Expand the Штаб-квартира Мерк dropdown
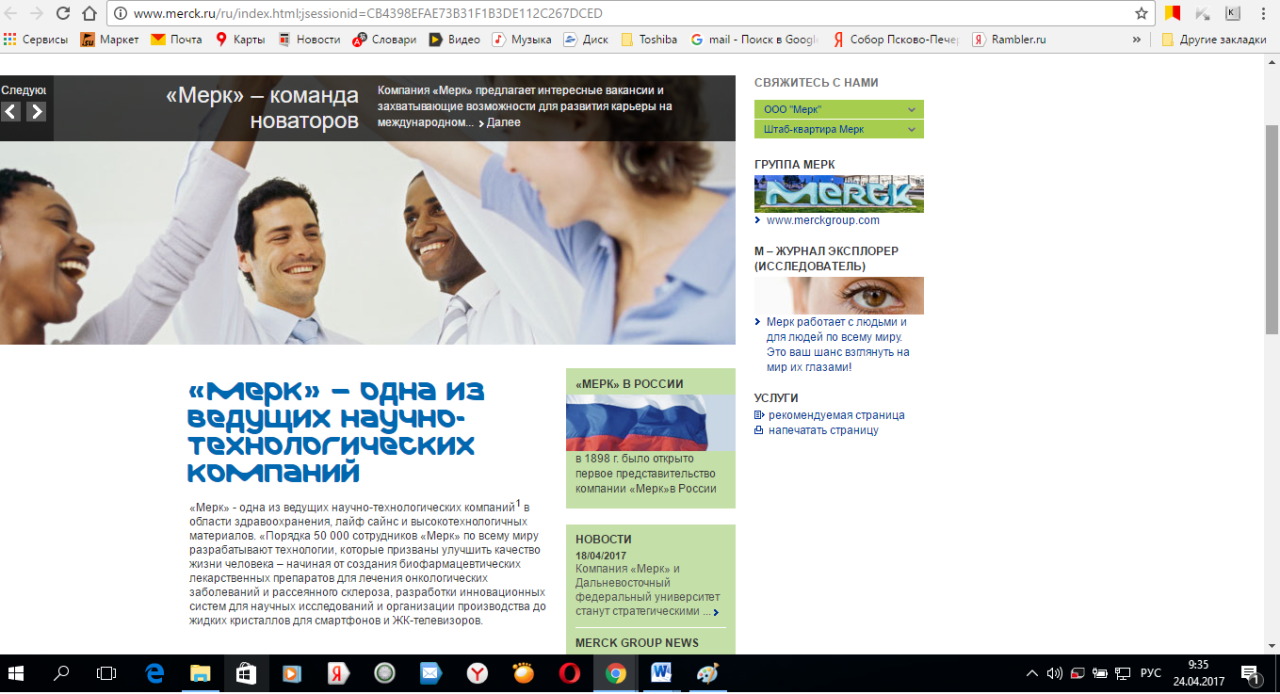 (839, 130)
